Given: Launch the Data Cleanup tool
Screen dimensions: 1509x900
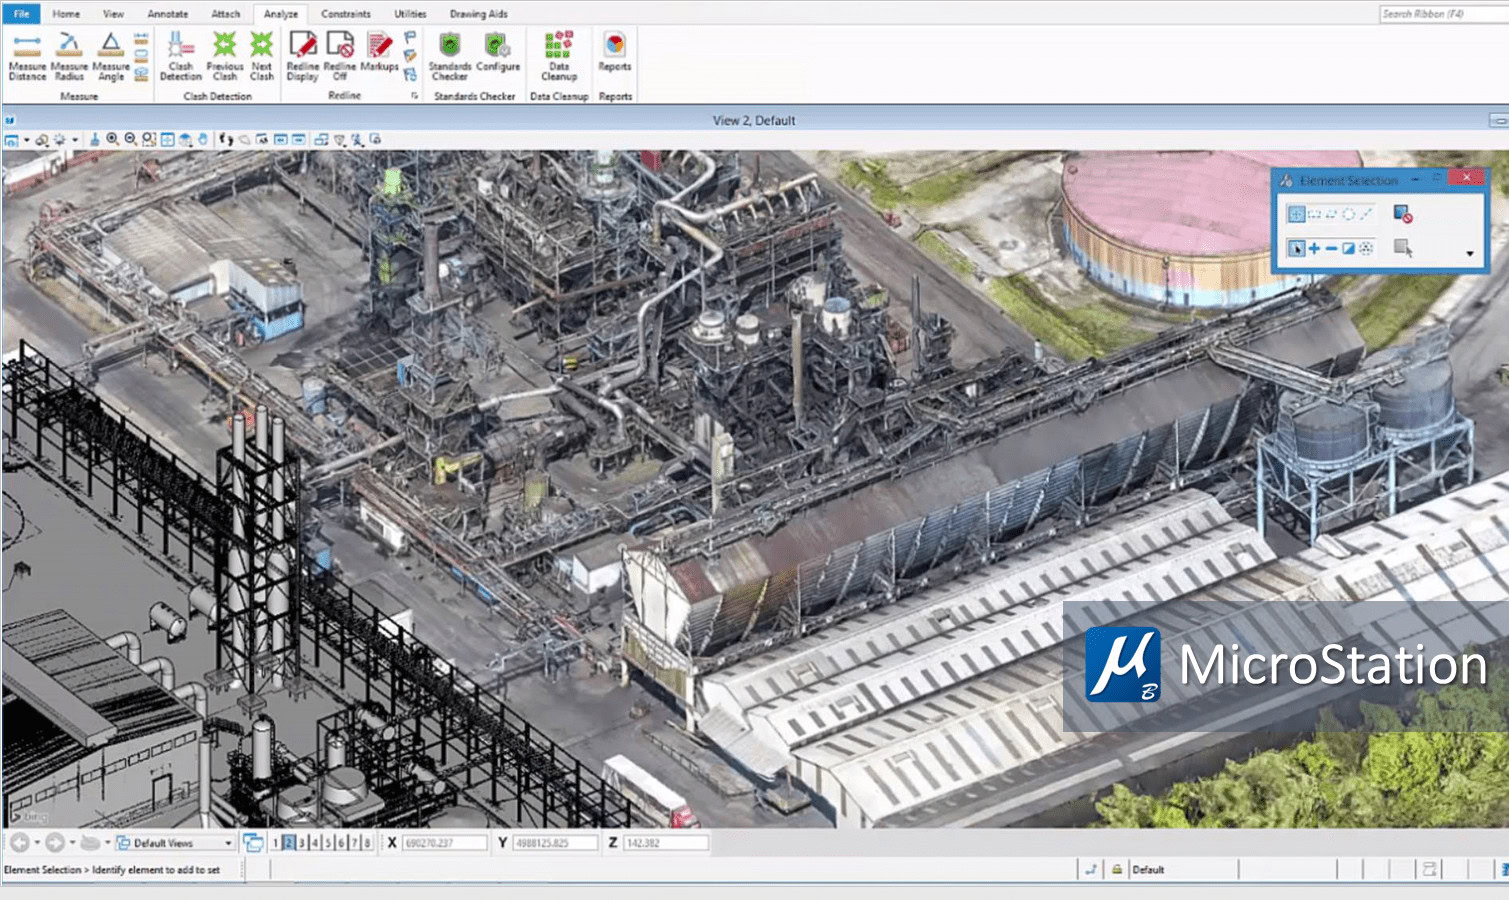Looking at the screenshot, I should pos(556,57).
